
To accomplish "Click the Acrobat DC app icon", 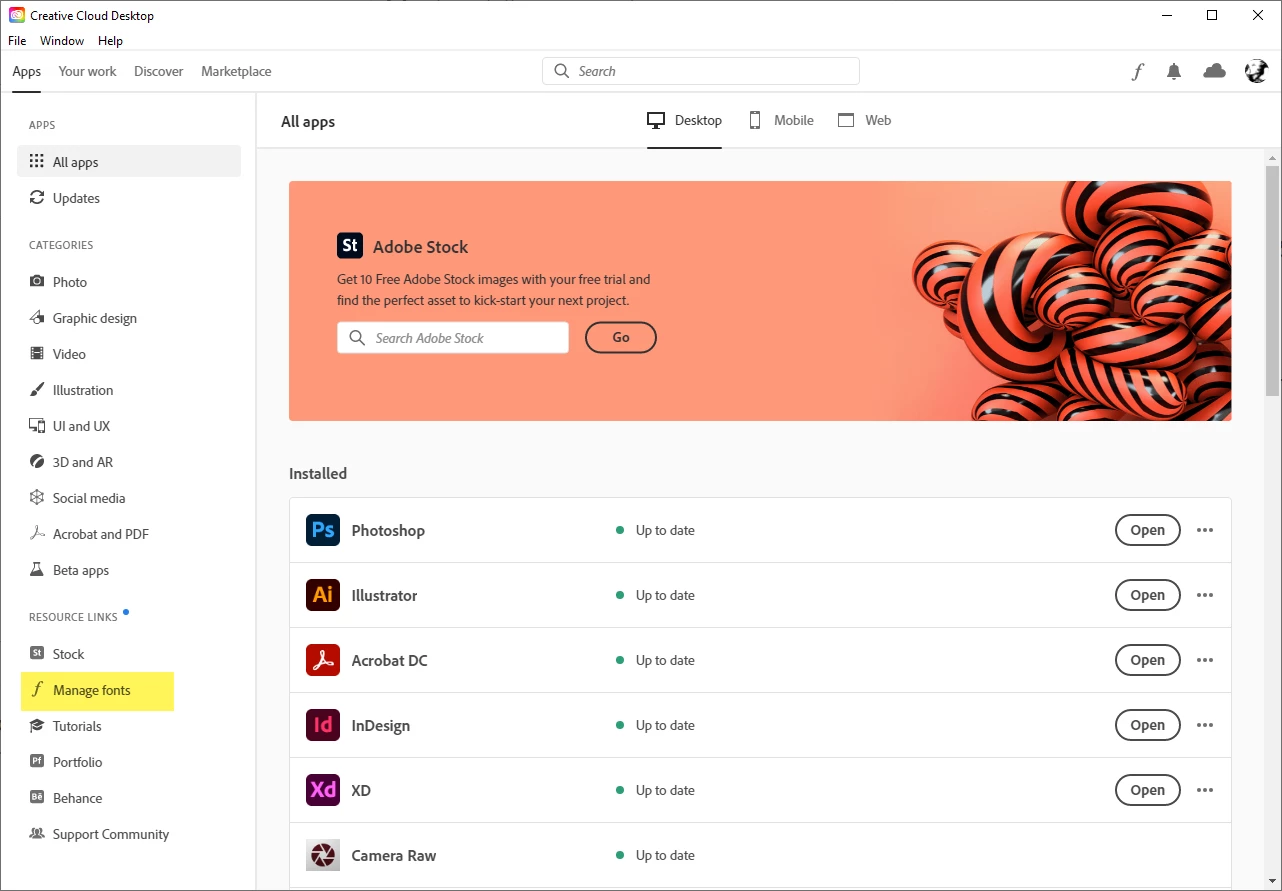I will coord(323,660).
